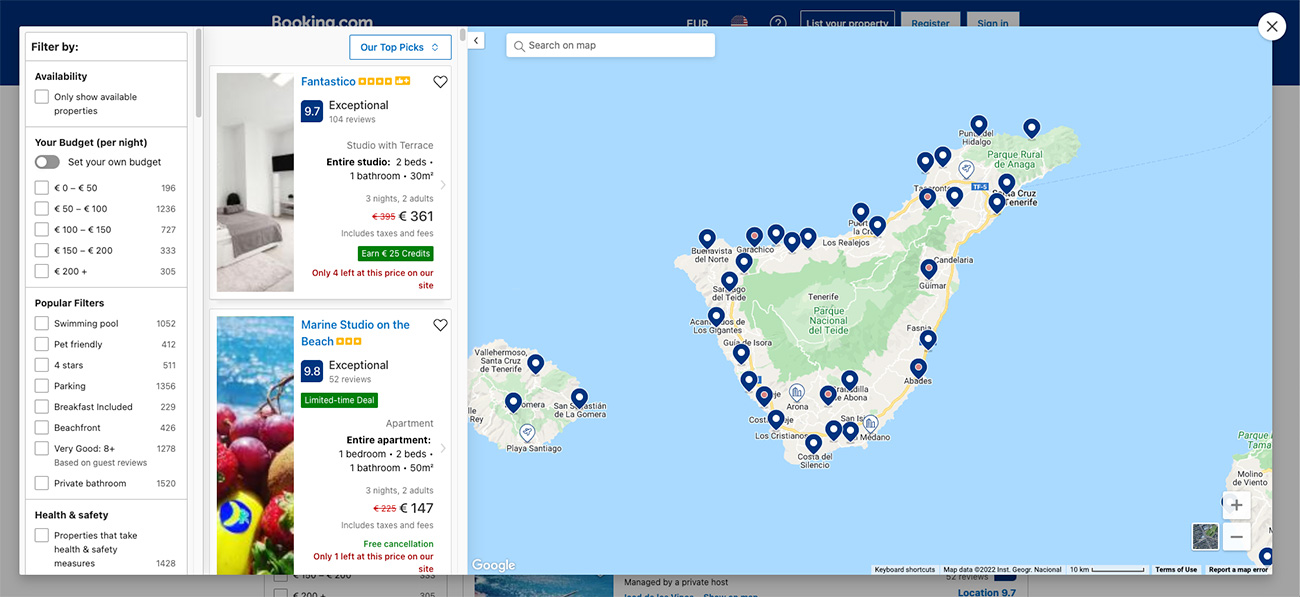This screenshot has height=597, width=1300.
Task: Check Only show available properties
Action: [42, 97]
